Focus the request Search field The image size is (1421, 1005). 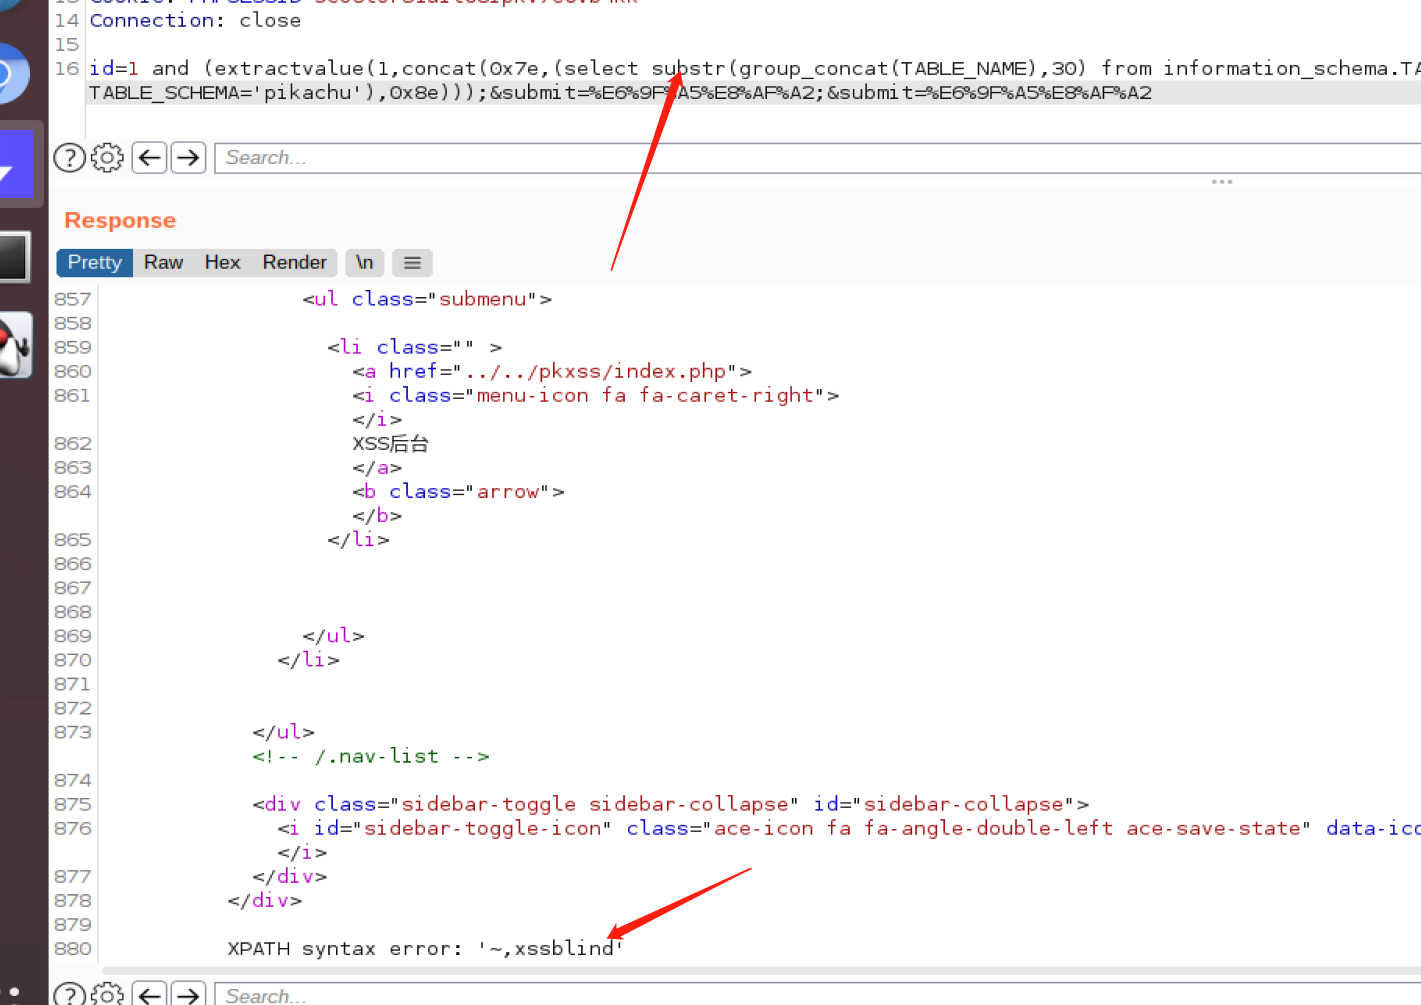point(818,158)
